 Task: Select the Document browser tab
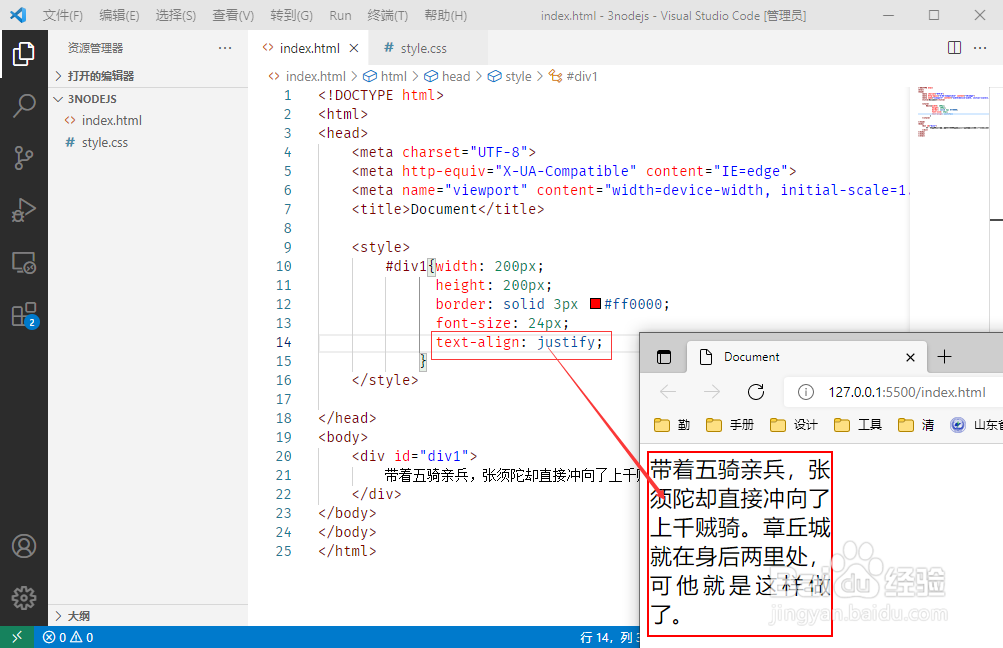(x=807, y=357)
